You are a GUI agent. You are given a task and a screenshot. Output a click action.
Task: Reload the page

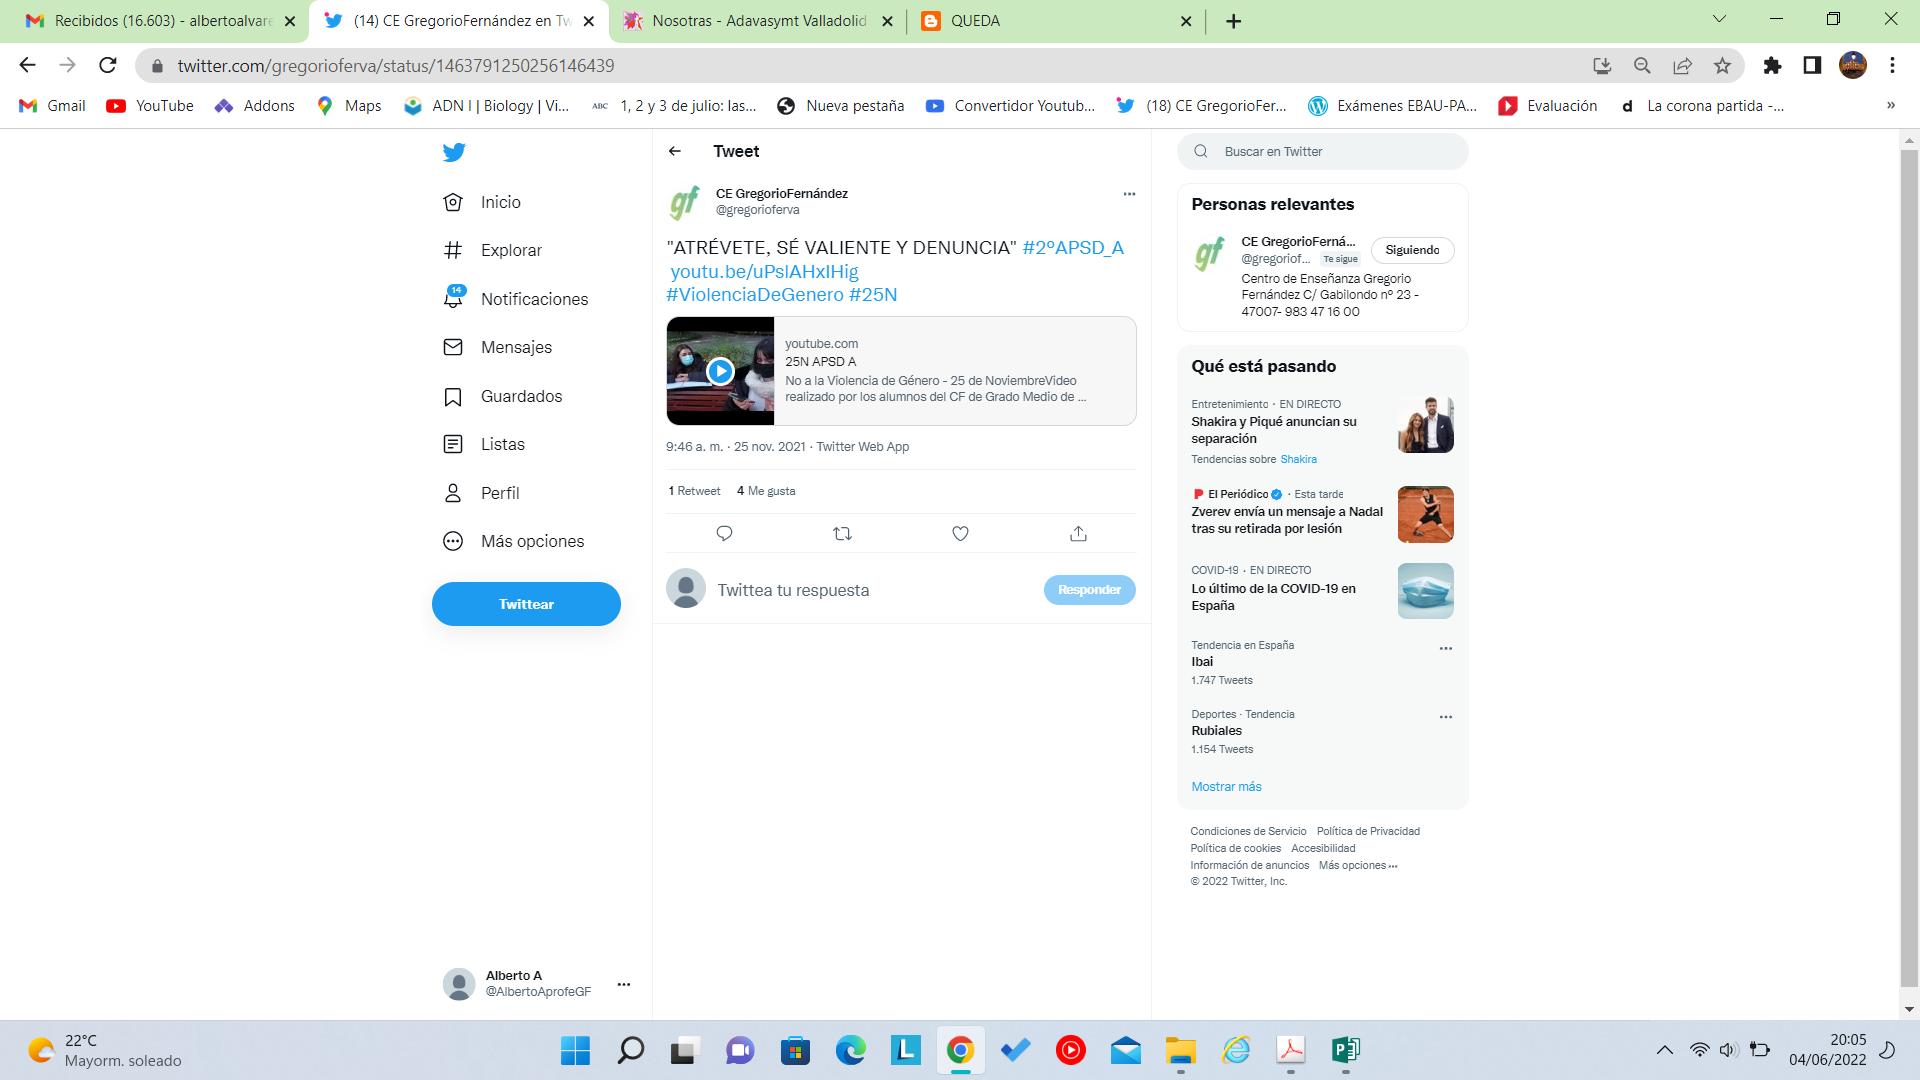click(x=108, y=65)
